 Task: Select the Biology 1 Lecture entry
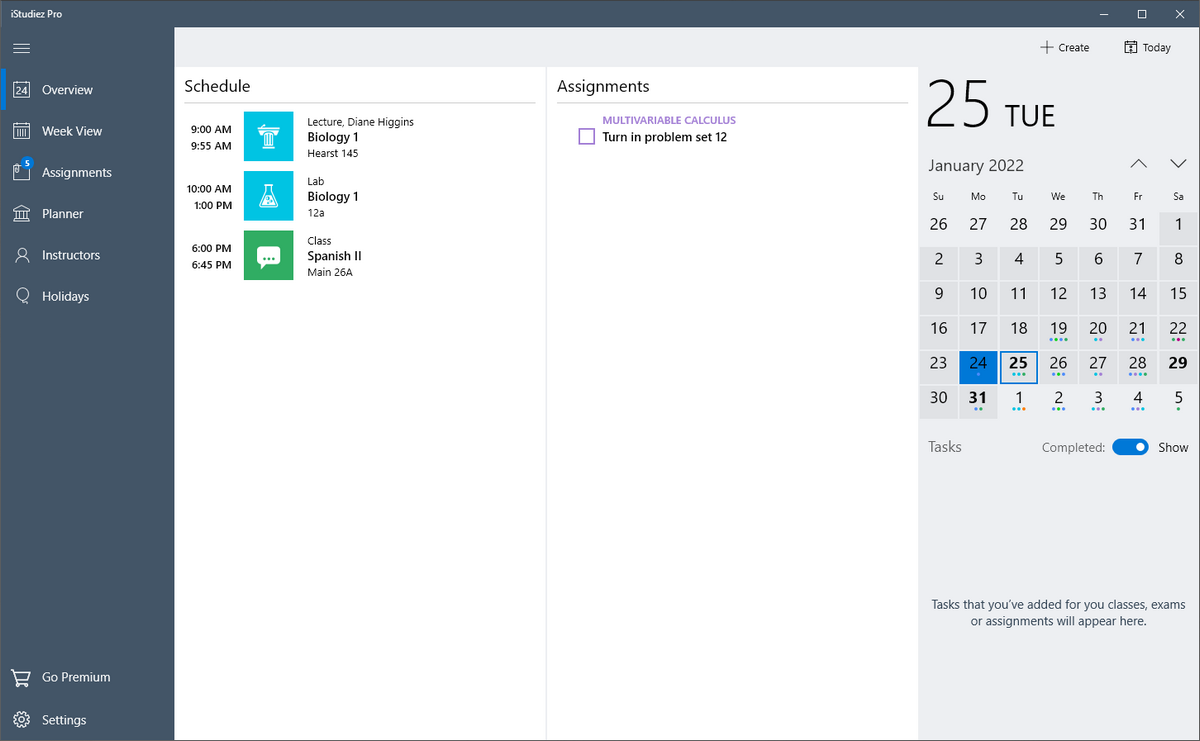(x=332, y=137)
